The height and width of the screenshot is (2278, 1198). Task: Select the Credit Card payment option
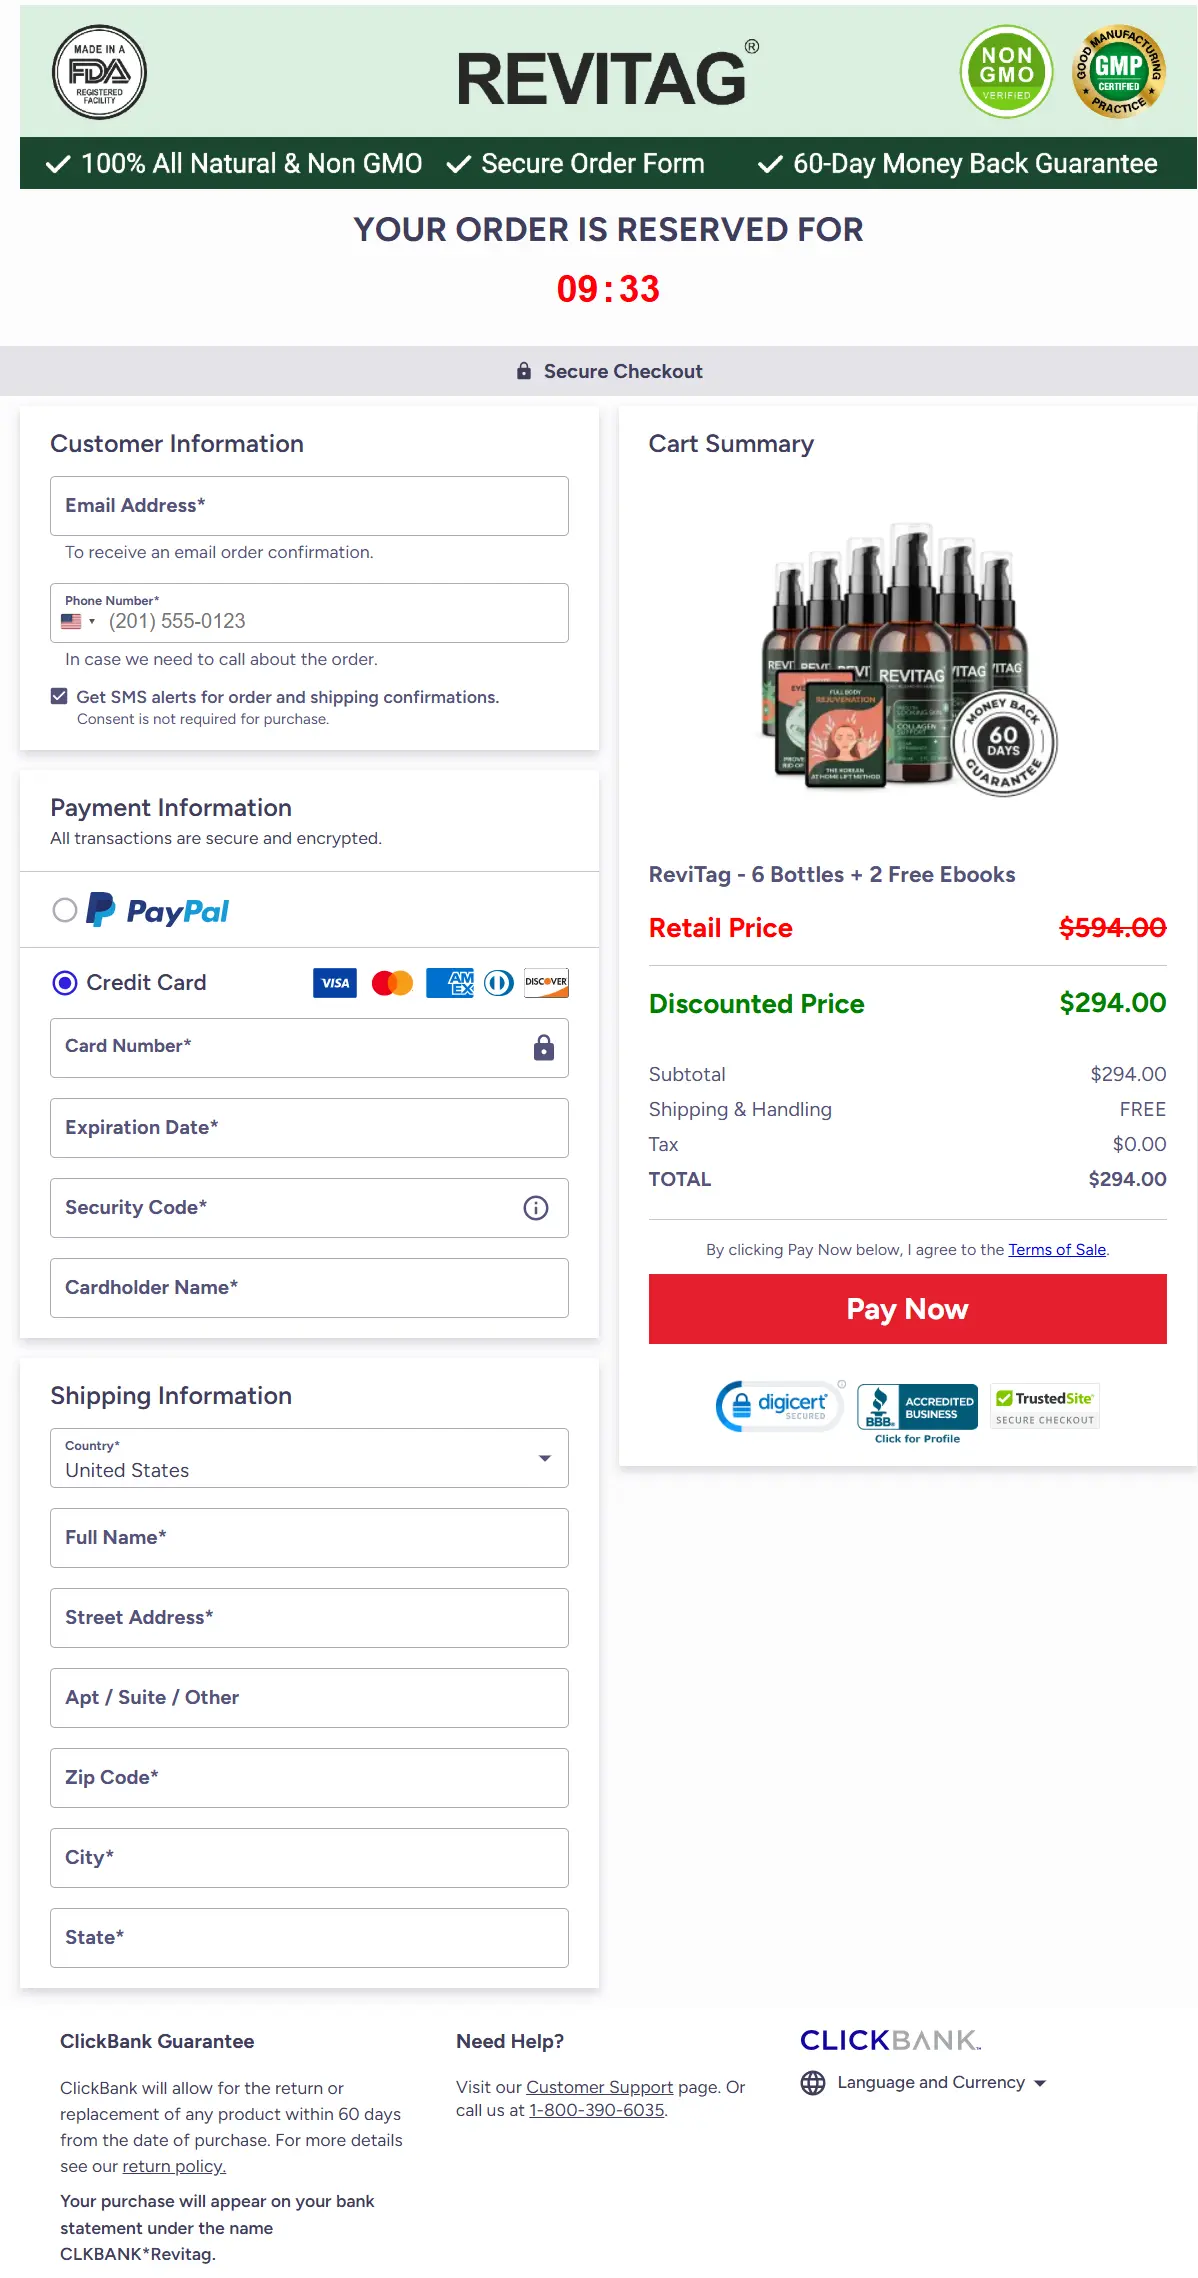coord(64,983)
